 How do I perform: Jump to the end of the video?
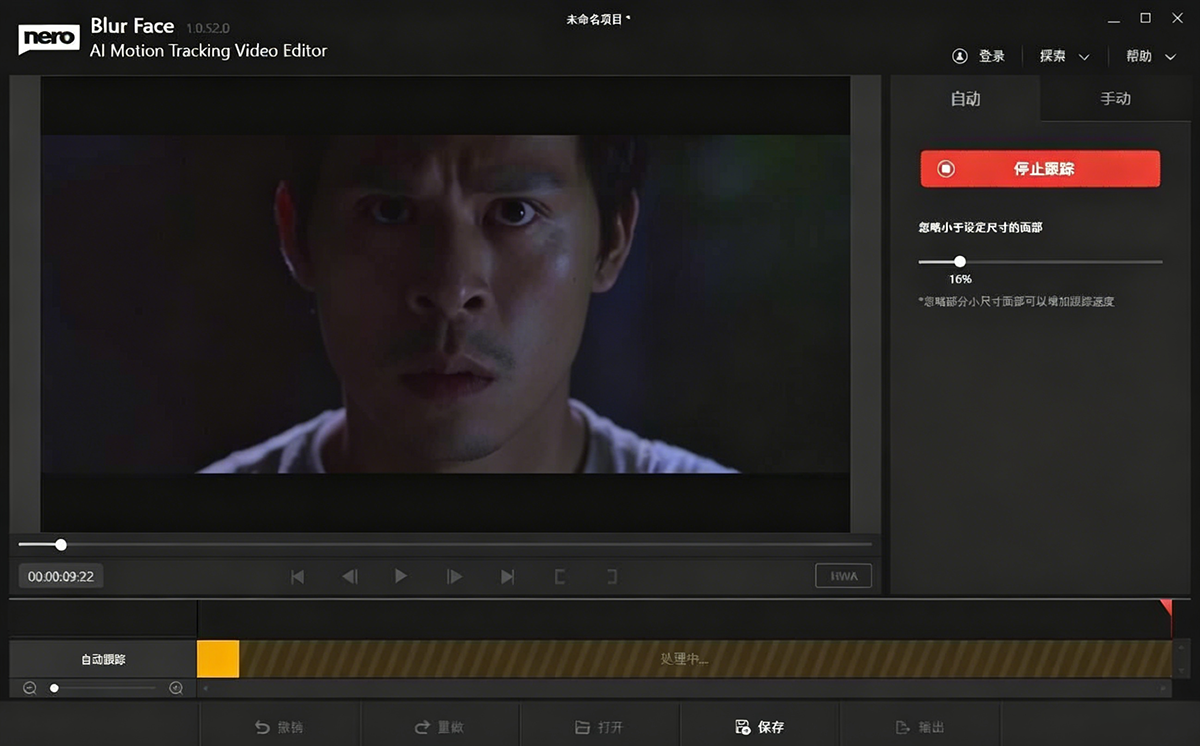point(507,576)
